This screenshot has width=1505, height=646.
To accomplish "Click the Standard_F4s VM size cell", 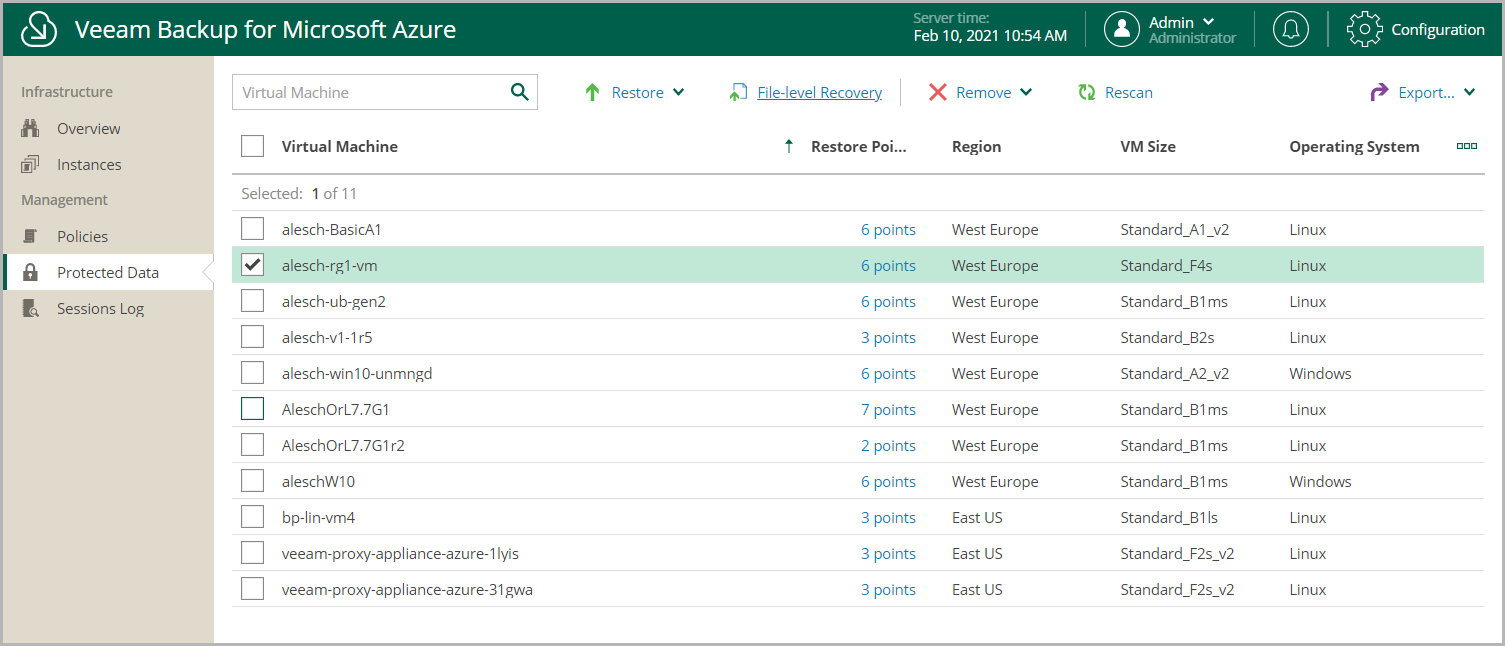I will 1166,265.
